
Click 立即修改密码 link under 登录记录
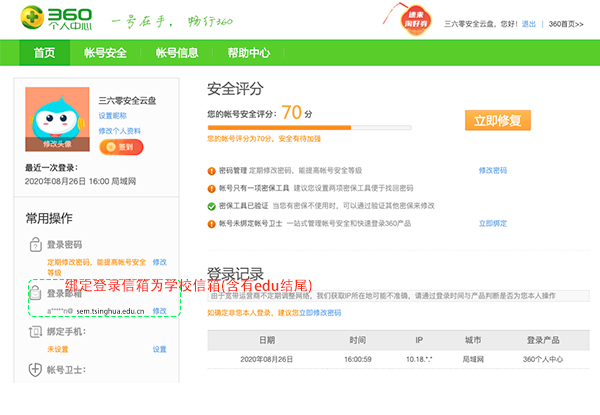(x=320, y=313)
